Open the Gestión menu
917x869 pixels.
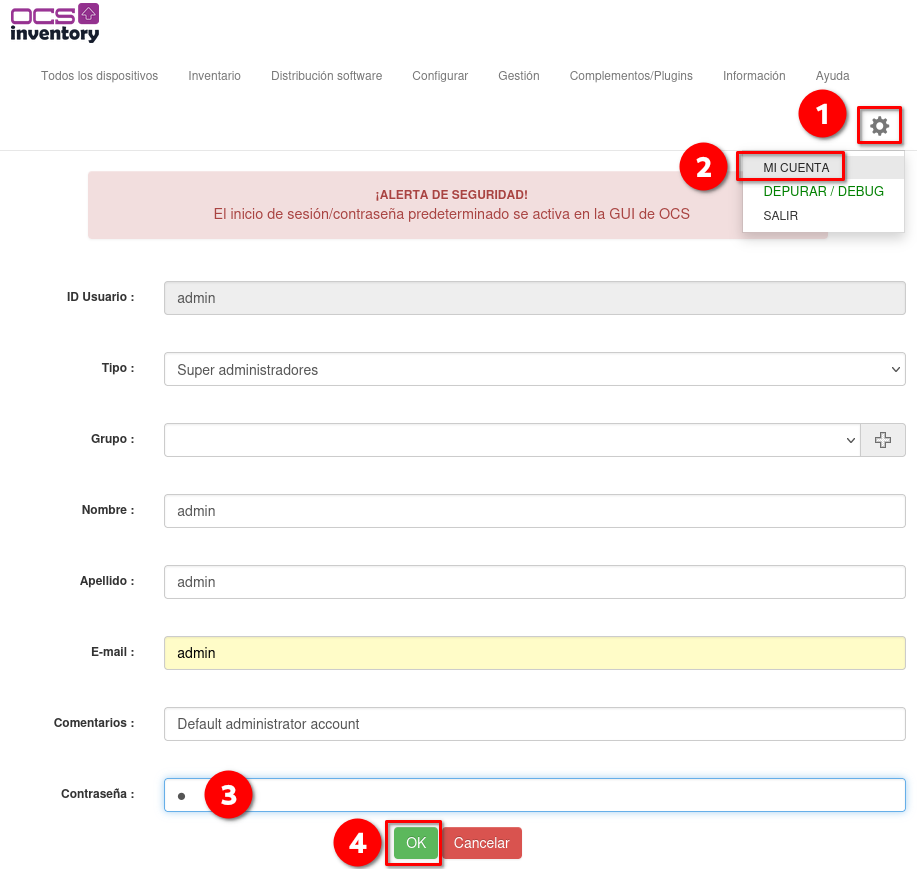(519, 76)
